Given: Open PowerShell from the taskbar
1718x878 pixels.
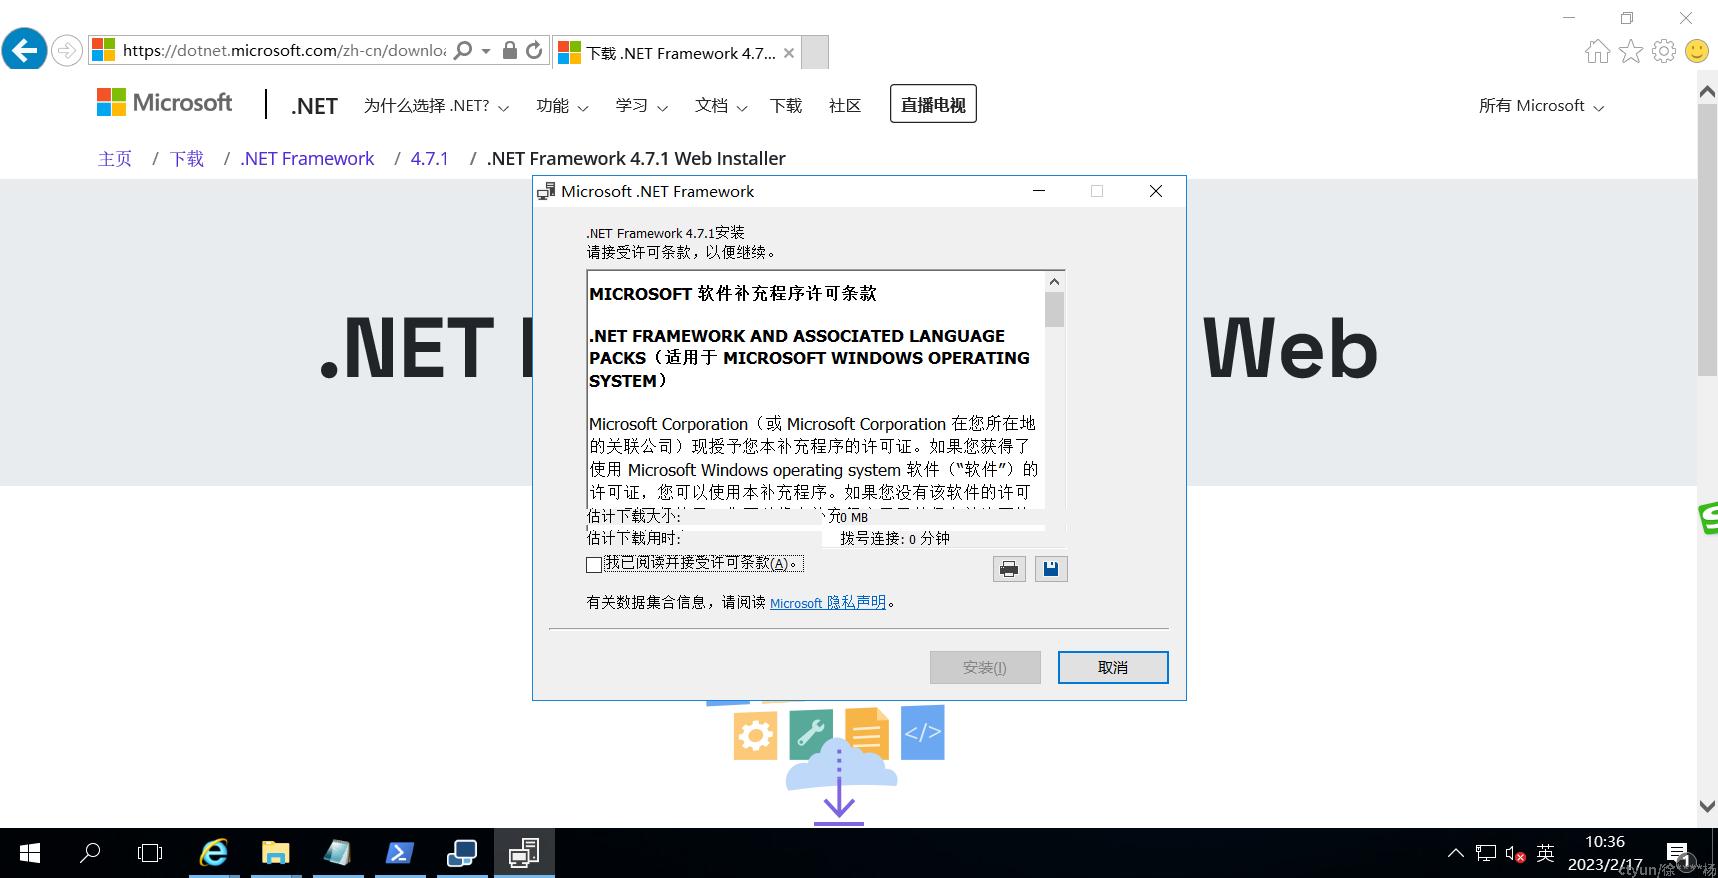Looking at the screenshot, I should point(399,853).
